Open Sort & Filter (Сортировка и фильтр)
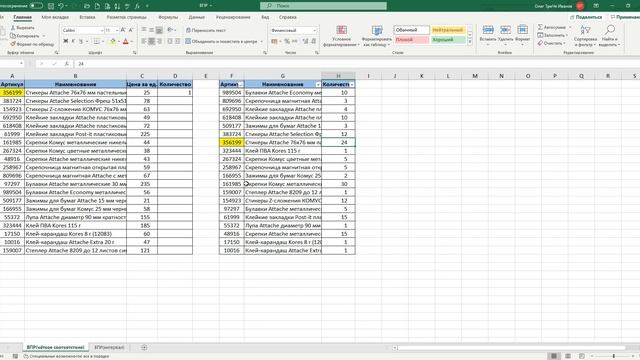This screenshot has height=360, width=640. 585,36
